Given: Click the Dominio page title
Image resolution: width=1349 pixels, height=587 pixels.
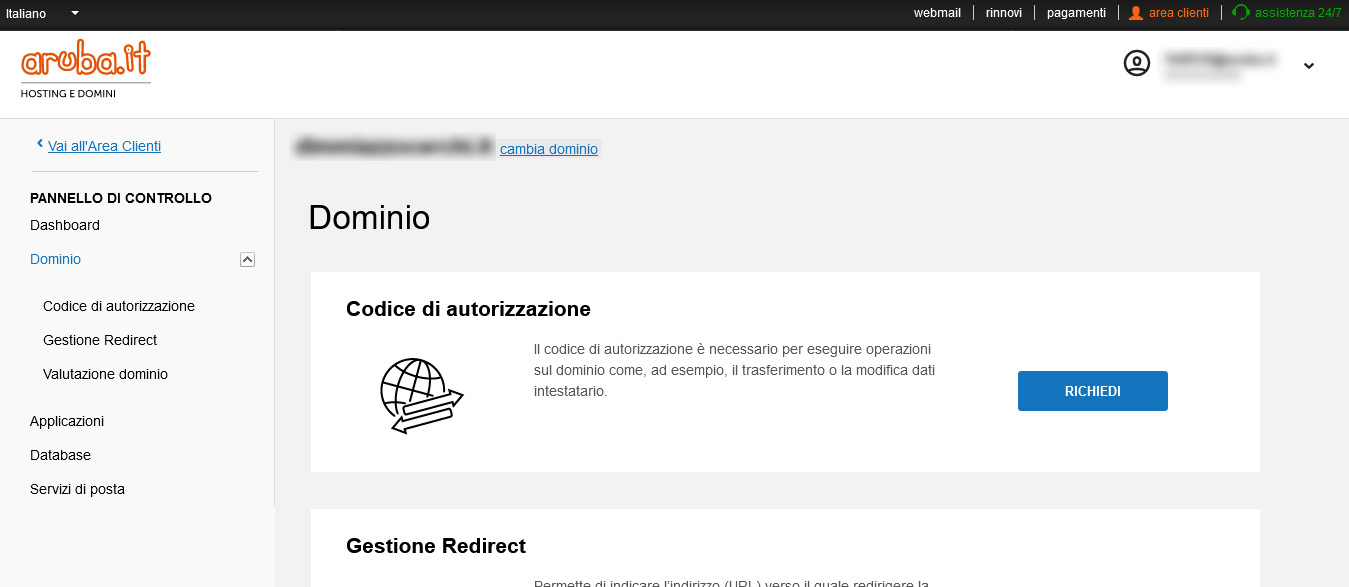Looking at the screenshot, I should (x=369, y=217).
